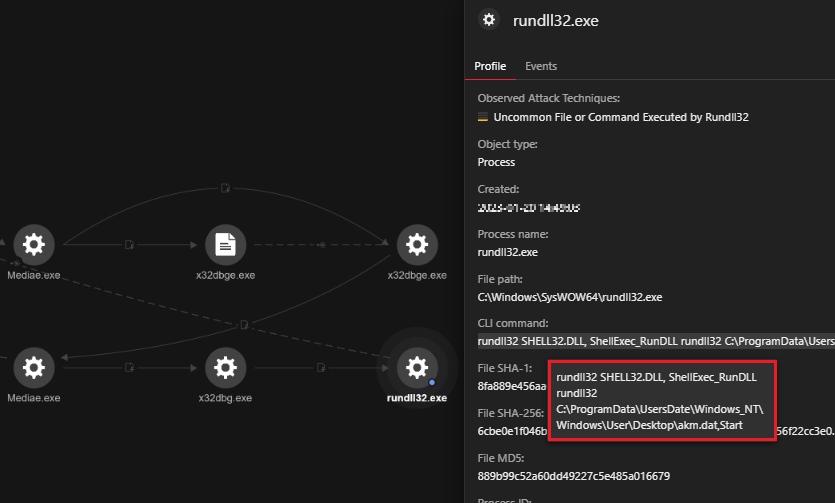The image size is (835, 503).
Task: Select the top-left Mediae.exe process node
Action: point(34,244)
